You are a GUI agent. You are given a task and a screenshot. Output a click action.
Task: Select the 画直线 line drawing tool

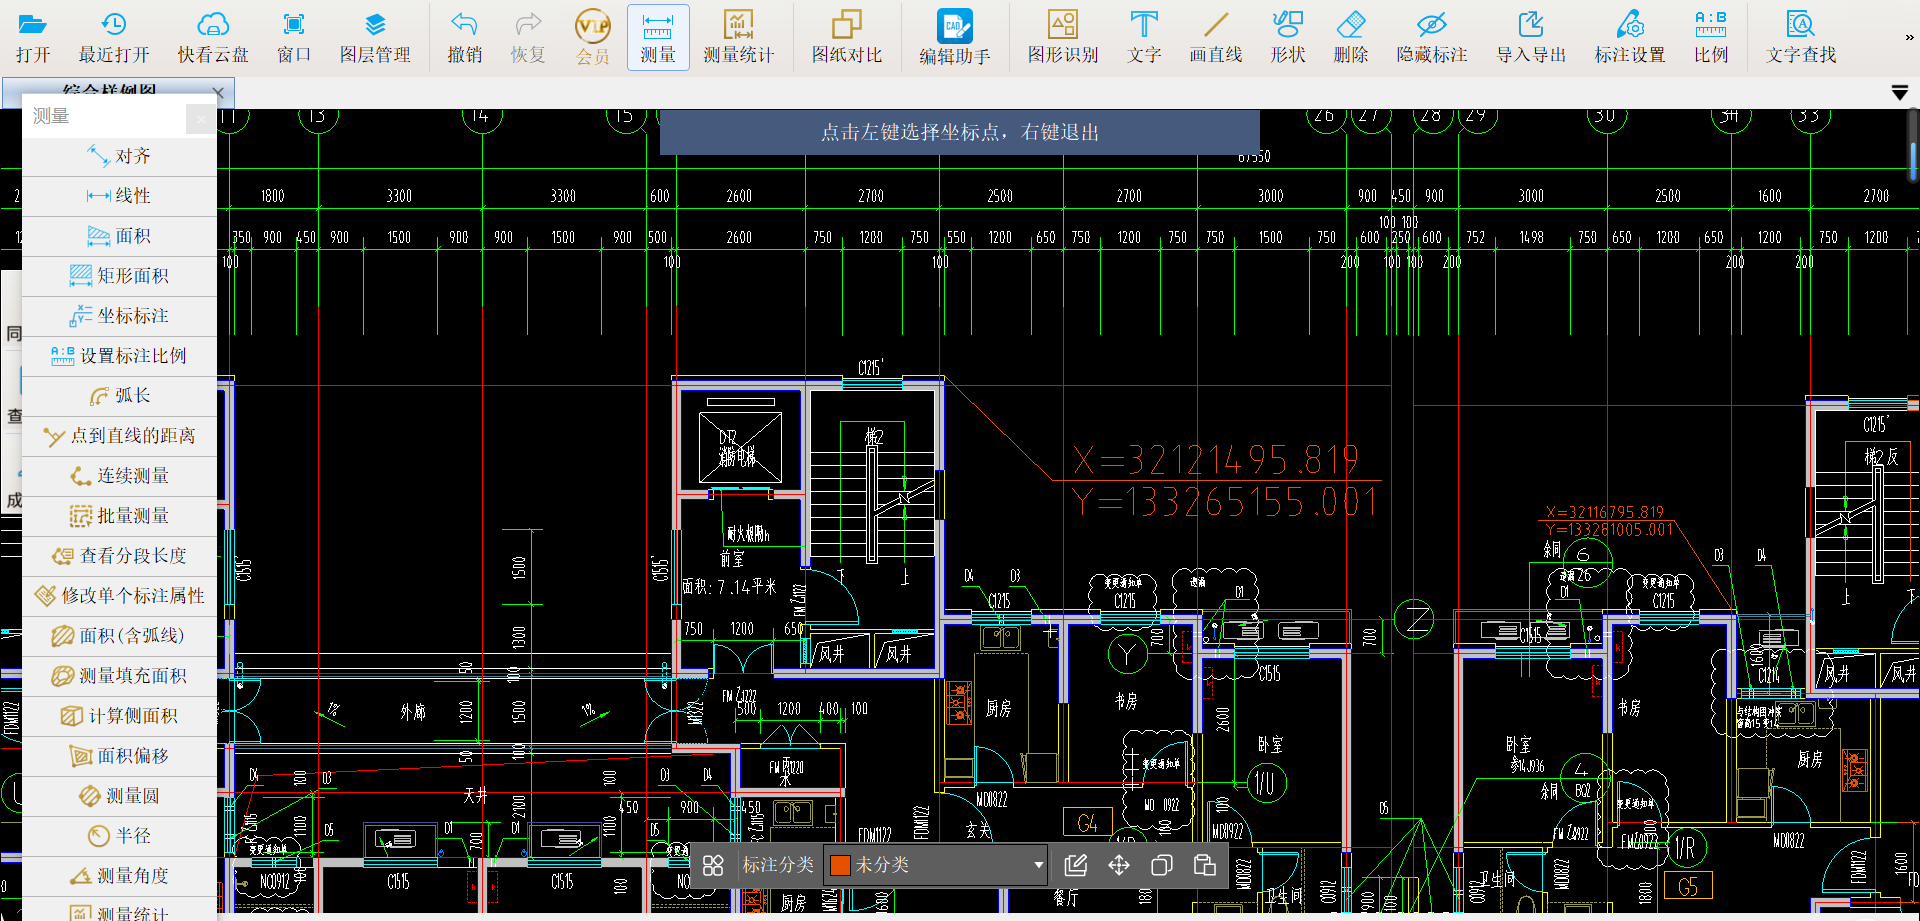coord(1216,38)
